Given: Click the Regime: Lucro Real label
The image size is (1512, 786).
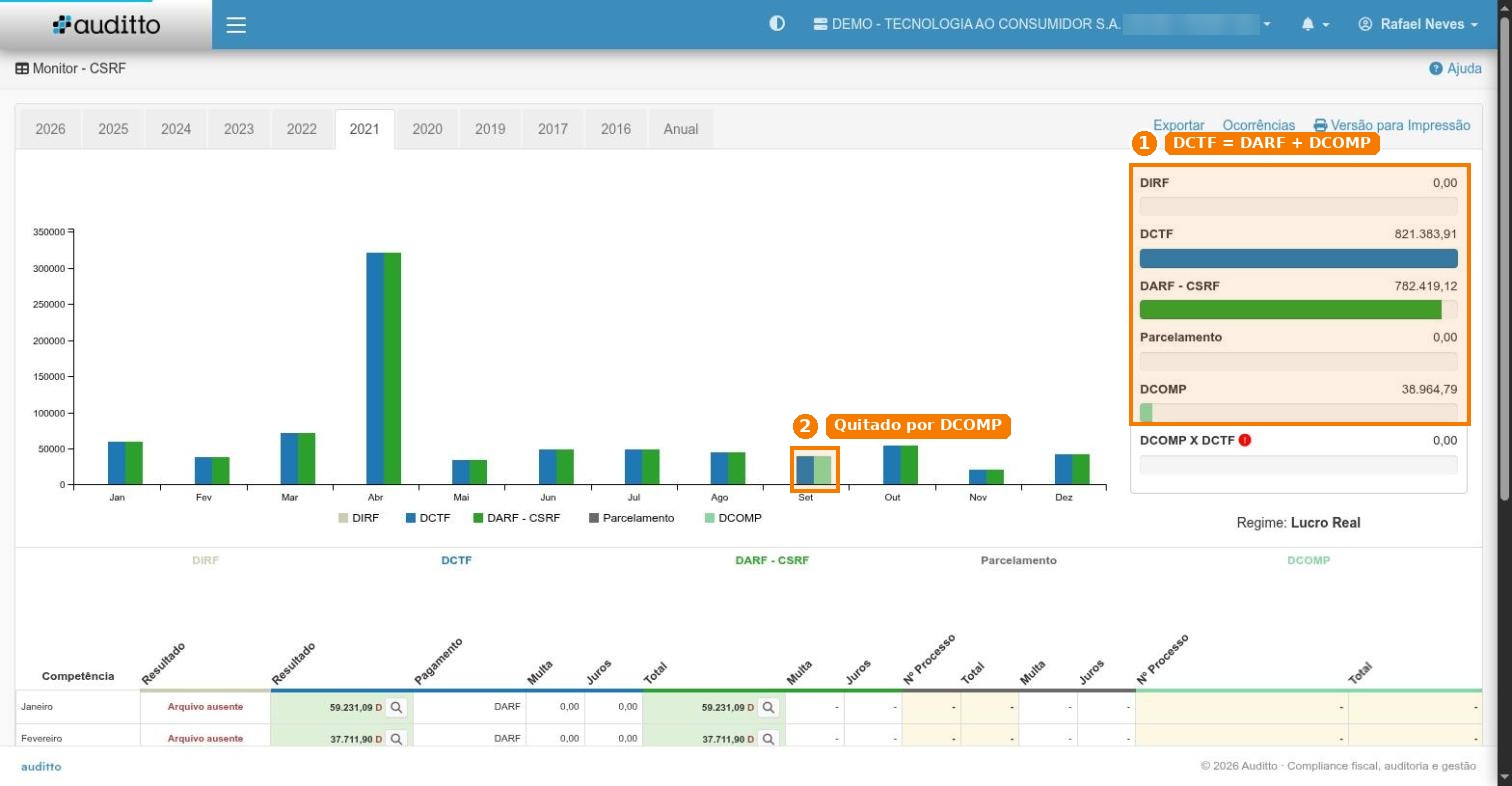Looking at the screenshot, I should point(1298,523).
